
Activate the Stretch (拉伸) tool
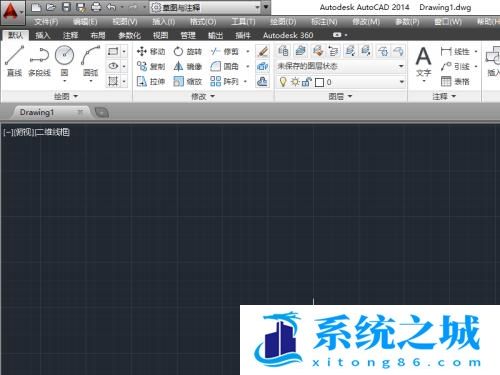pyautogui.click(x=151, y=81)
